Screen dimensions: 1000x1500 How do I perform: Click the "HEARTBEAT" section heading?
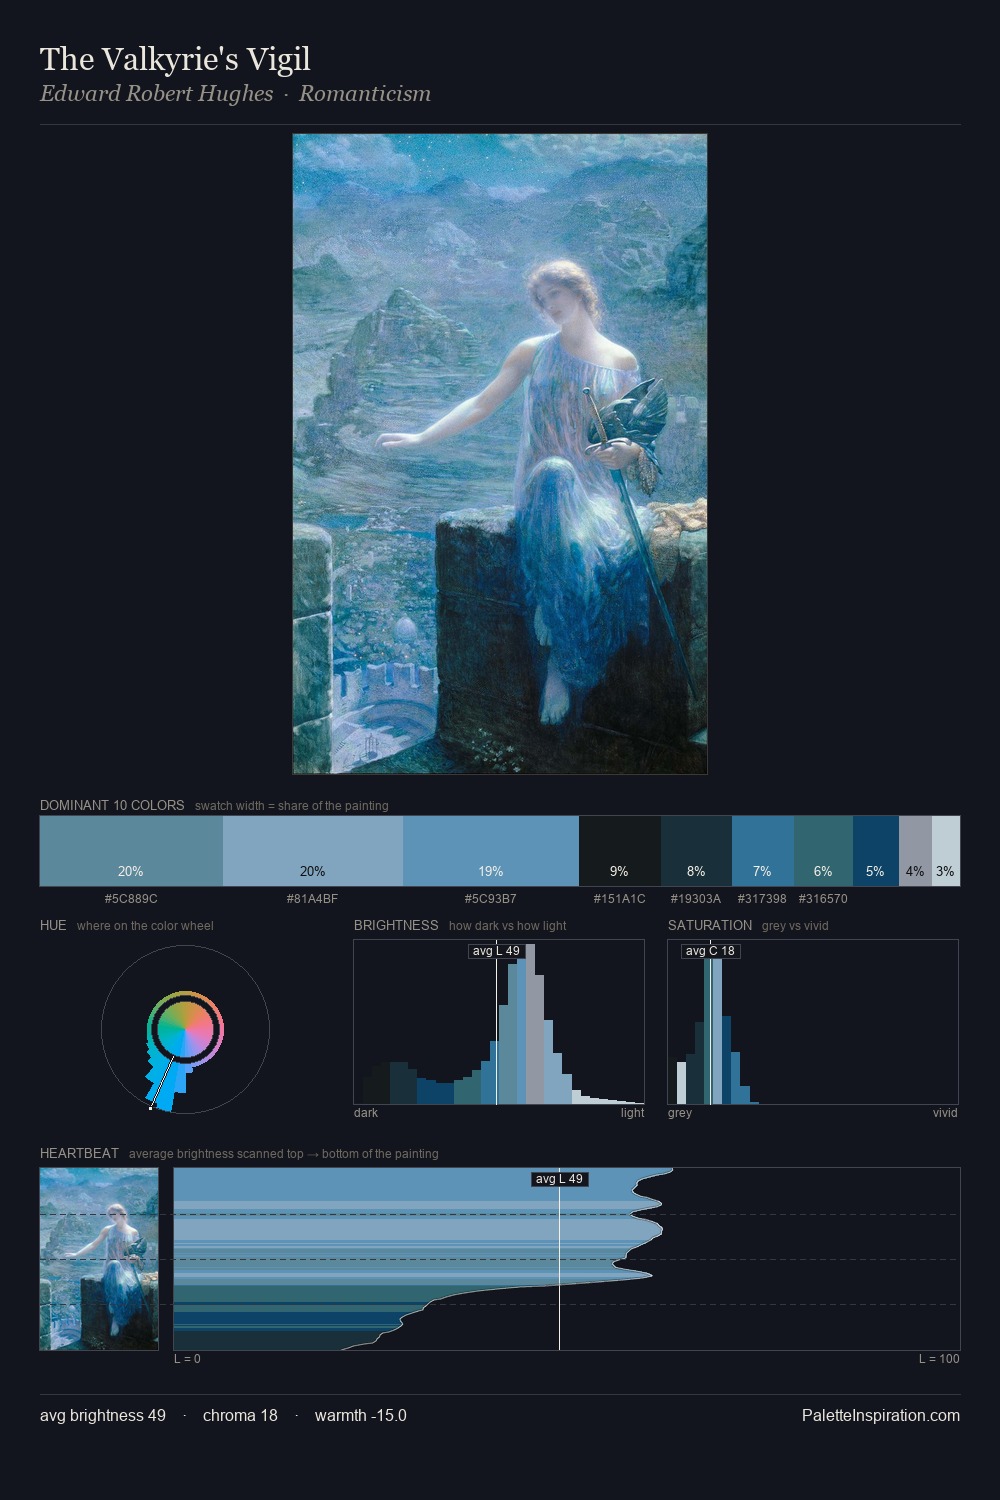[x=79, y=1154]
